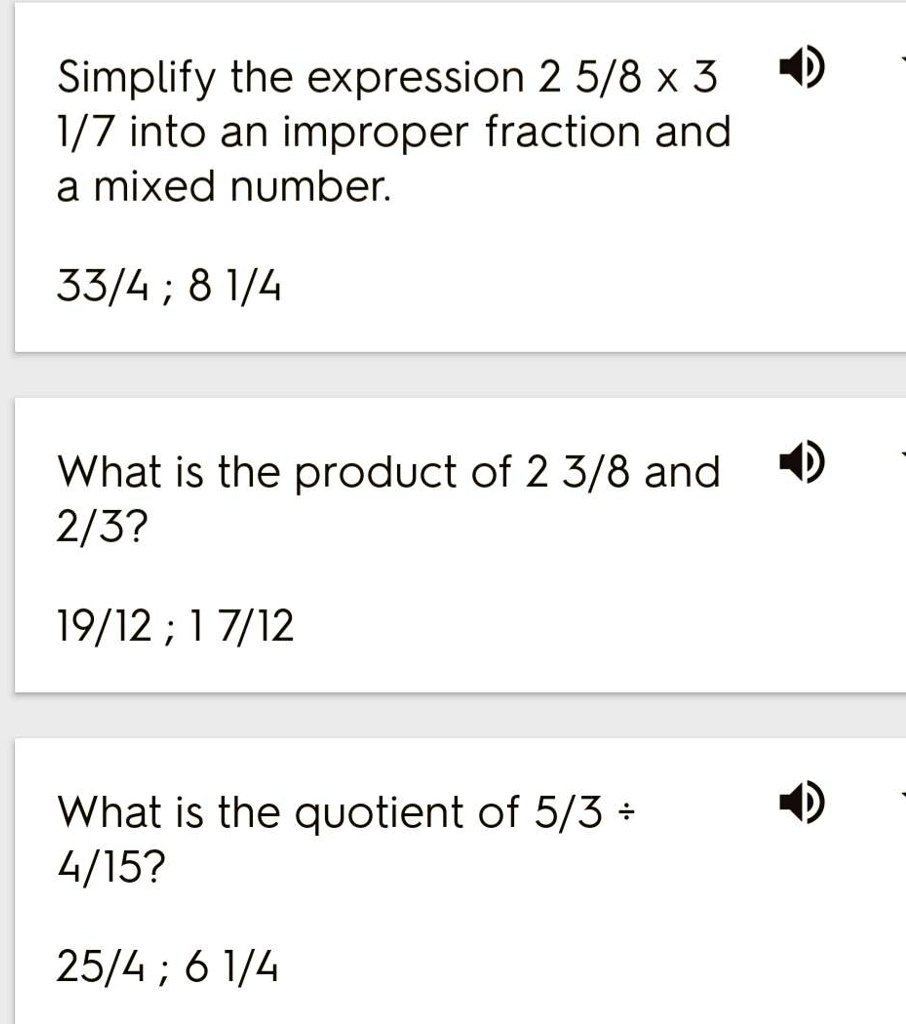Click the answer 33/4 ; 8 1/4
The height and width of the screenshot is (1024, 906).
pyautogui.click(x=169, y=287)
